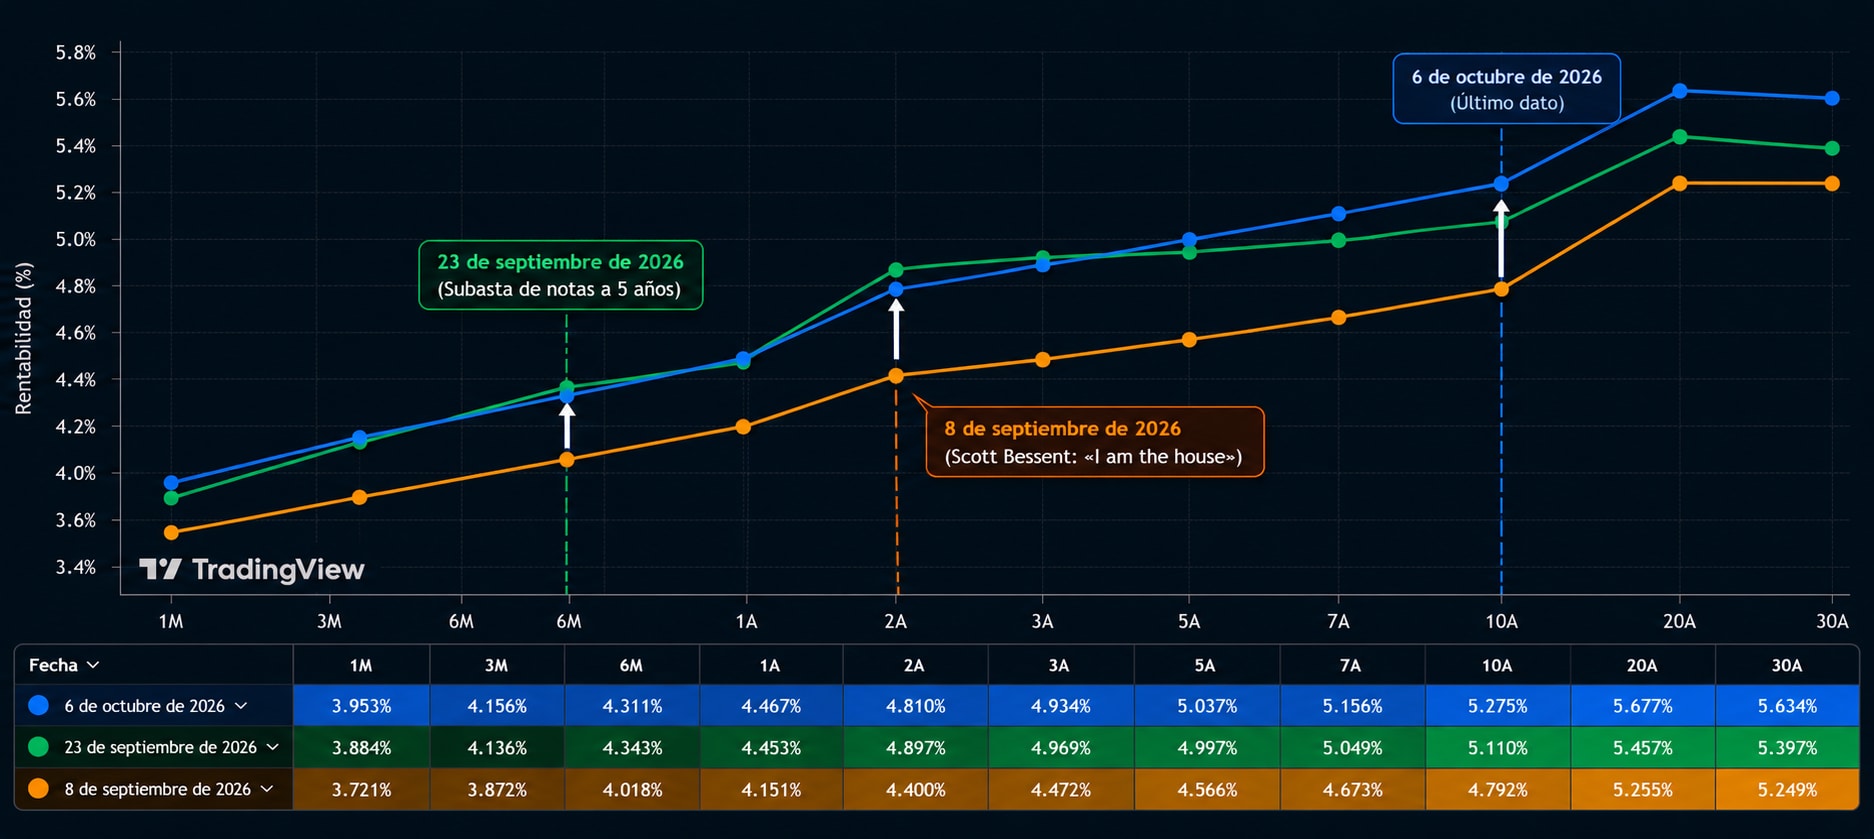Click the green swatch of the 23 de septiembre row
This screenshot has width=1874, height=839.
pos(39,747)
